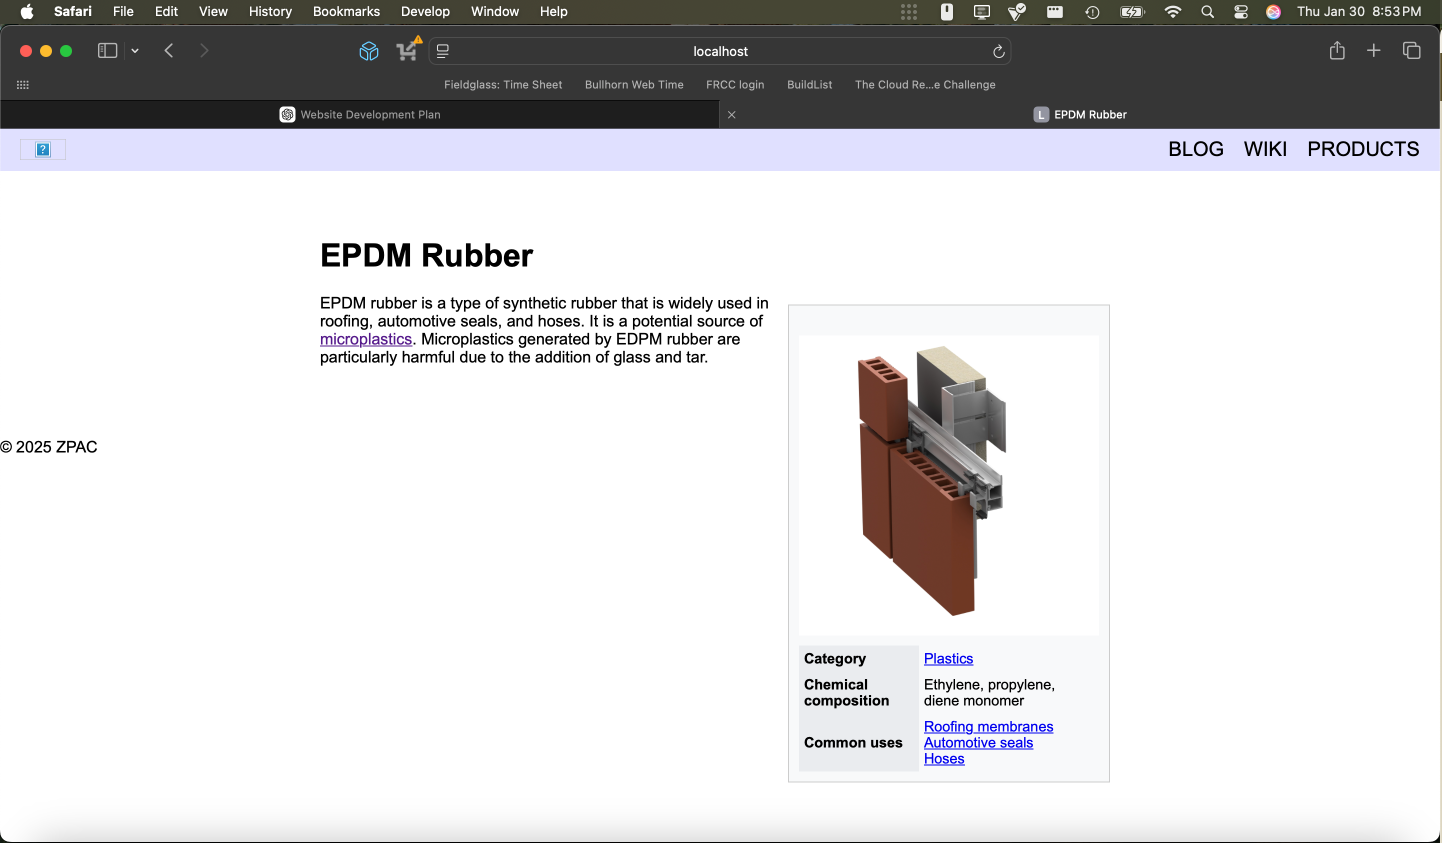Screen dimensions: 1442x843
Task: Navigate to the WIKI section
Action: (1265, 148)
